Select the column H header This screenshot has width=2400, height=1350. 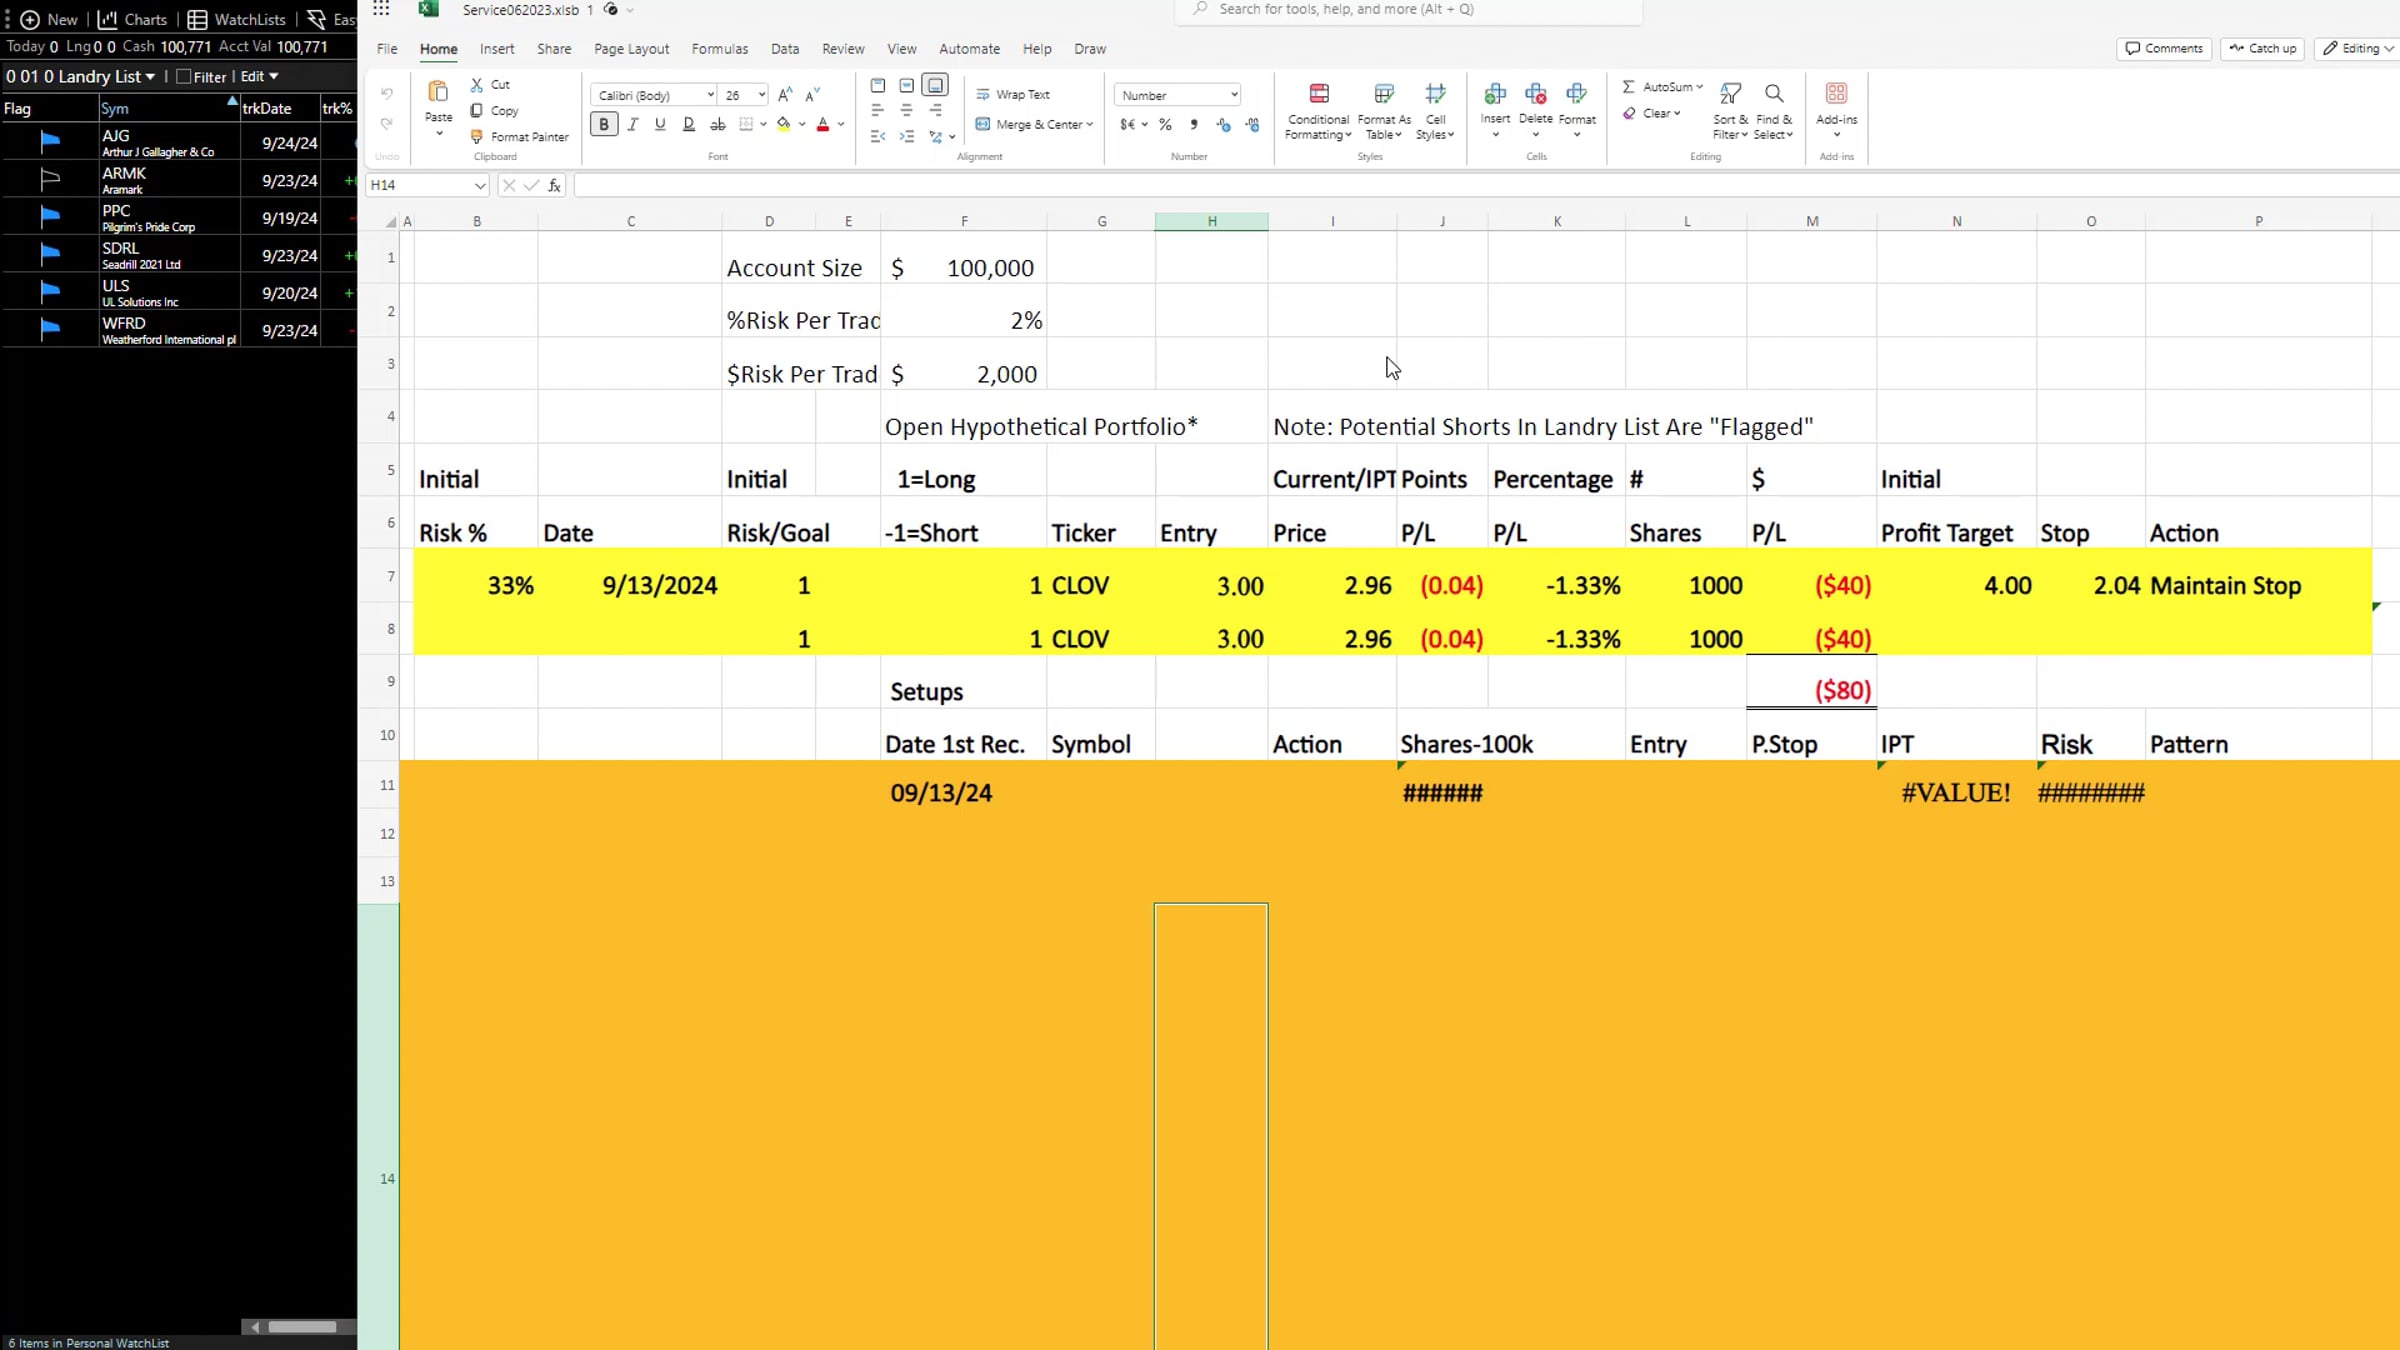tap(1211, 222)
